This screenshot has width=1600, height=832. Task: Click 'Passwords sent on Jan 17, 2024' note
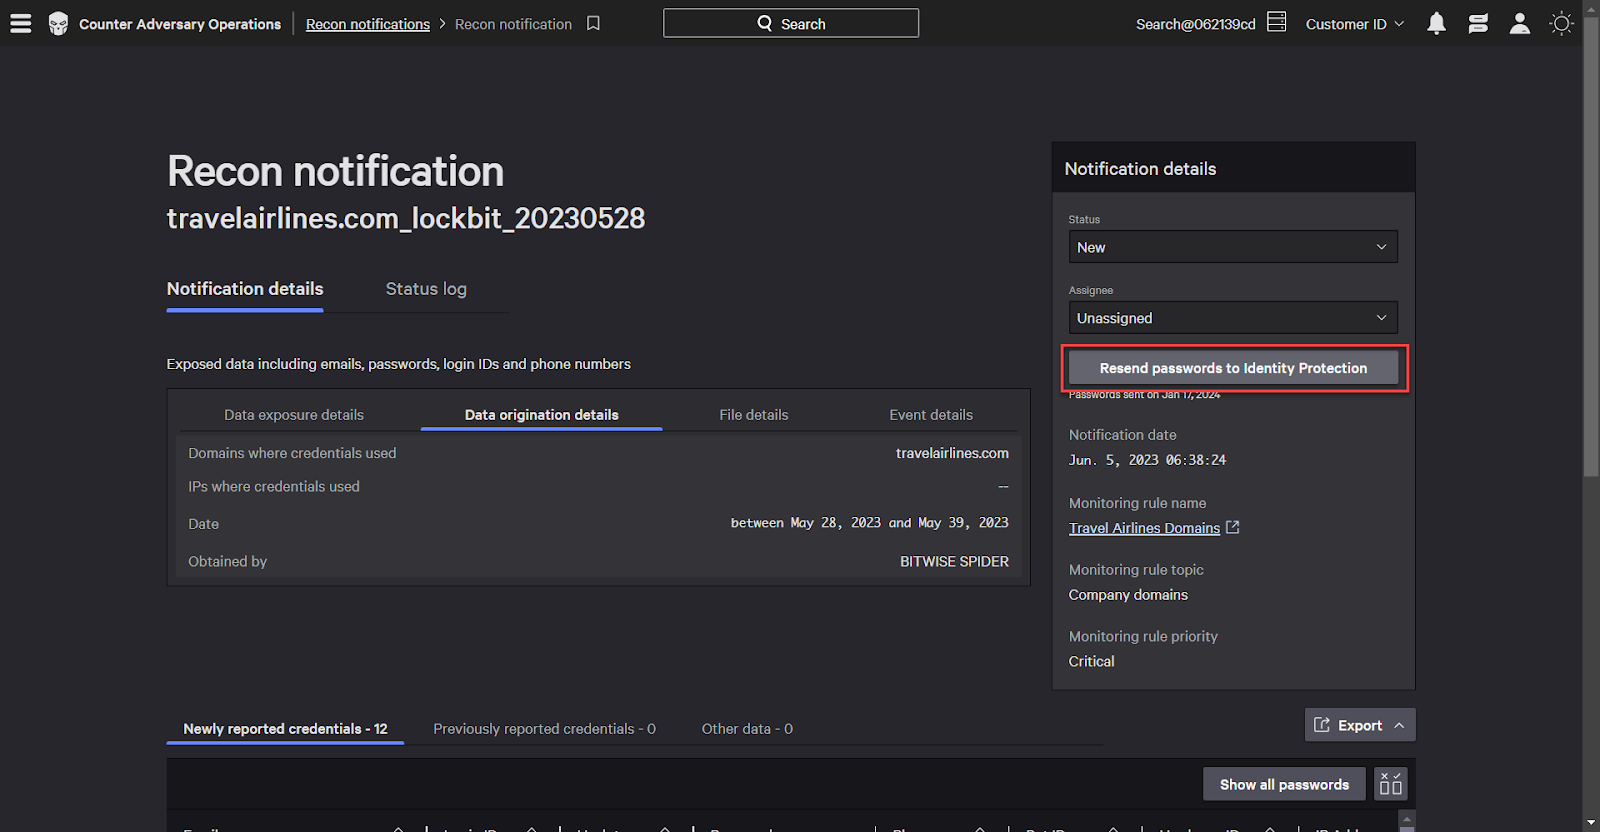(1144, 395)
